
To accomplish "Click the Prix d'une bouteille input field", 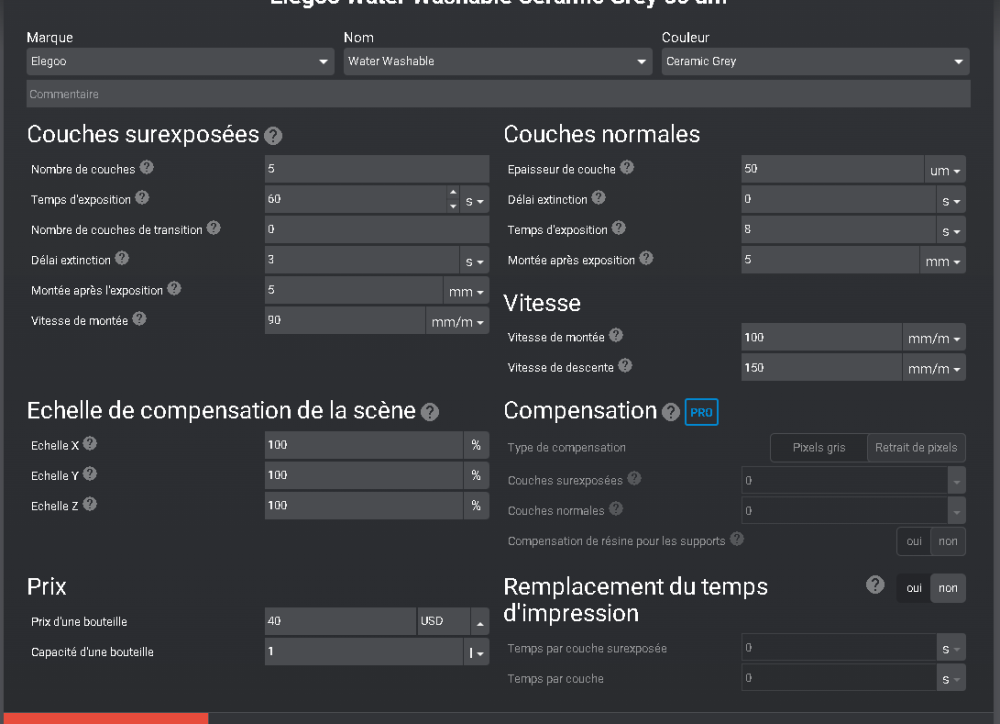I will tap(340, 621).
